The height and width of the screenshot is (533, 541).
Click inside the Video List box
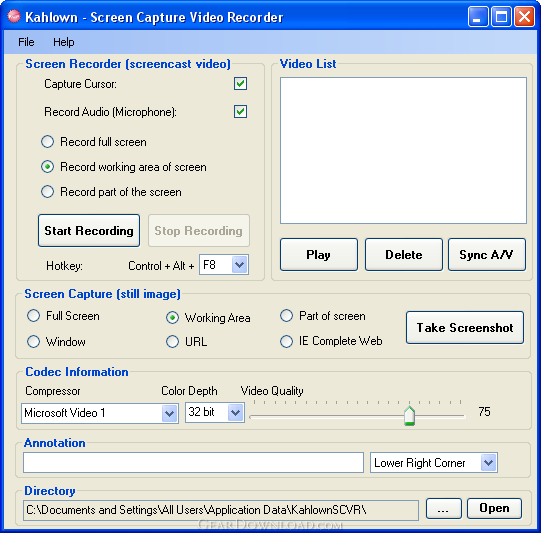click(403, 150)
